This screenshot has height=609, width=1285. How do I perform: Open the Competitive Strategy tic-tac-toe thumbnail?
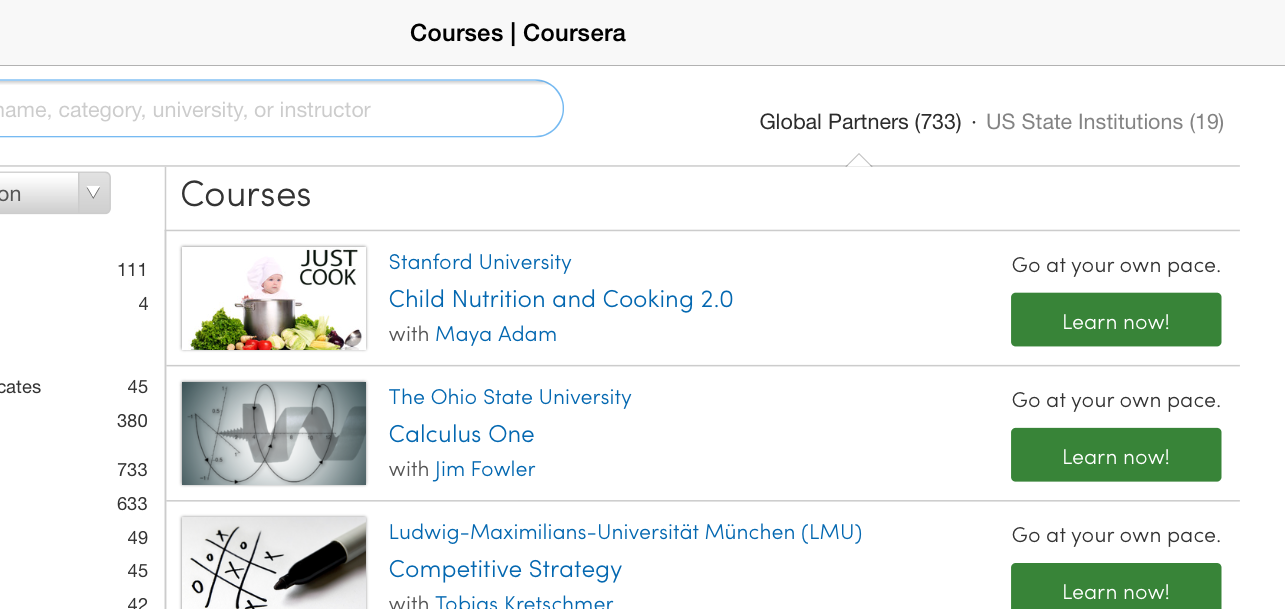(x=274, y=562)
